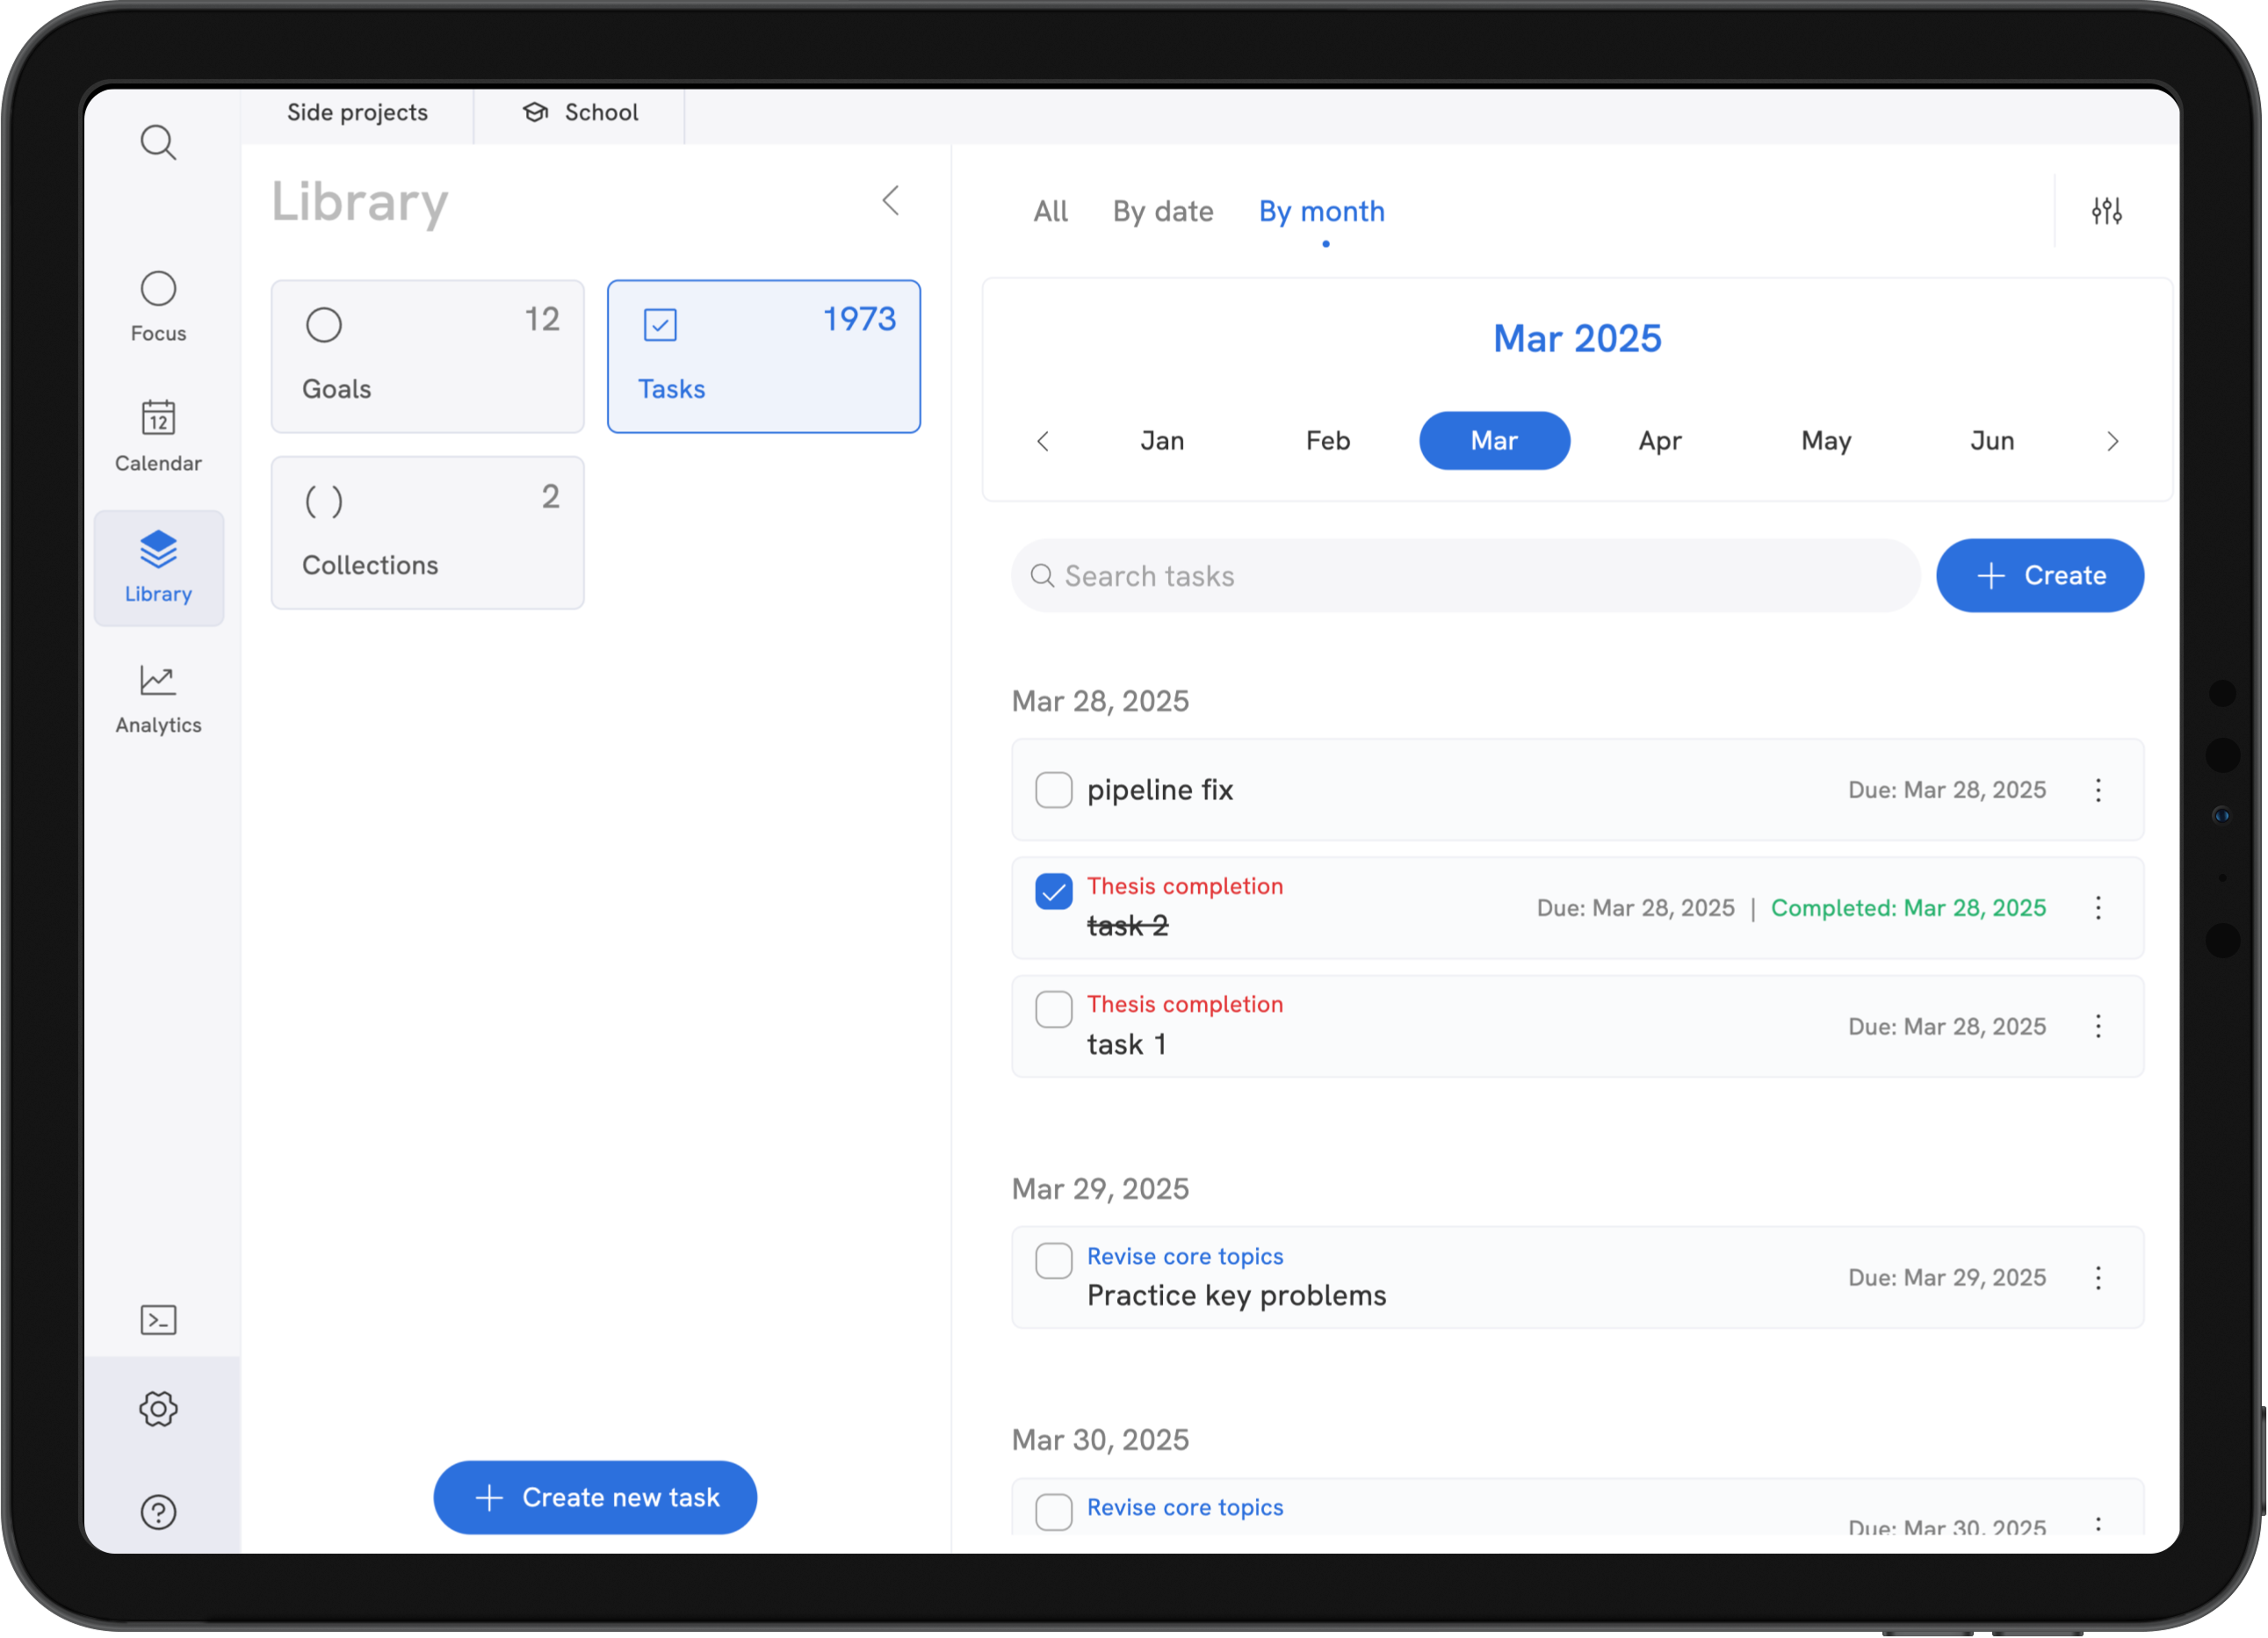Image resolution: width=2268 pixels, height=1638 pixels.
Task: Open three-dot menu for pipeline fix
Action: 2098,790
